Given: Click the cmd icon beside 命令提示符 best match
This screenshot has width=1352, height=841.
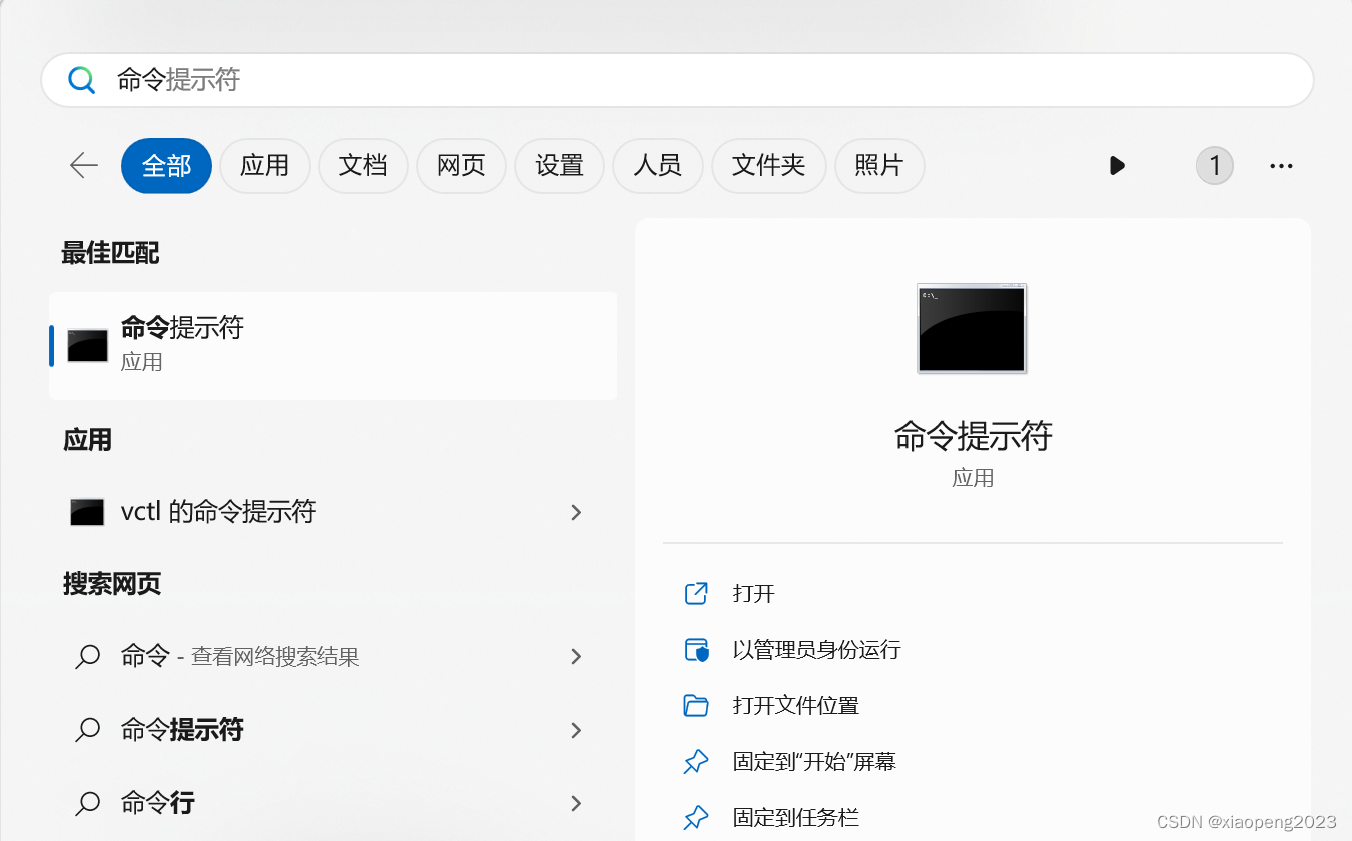Looking at the screenshot, I should (x=88, y=345).
